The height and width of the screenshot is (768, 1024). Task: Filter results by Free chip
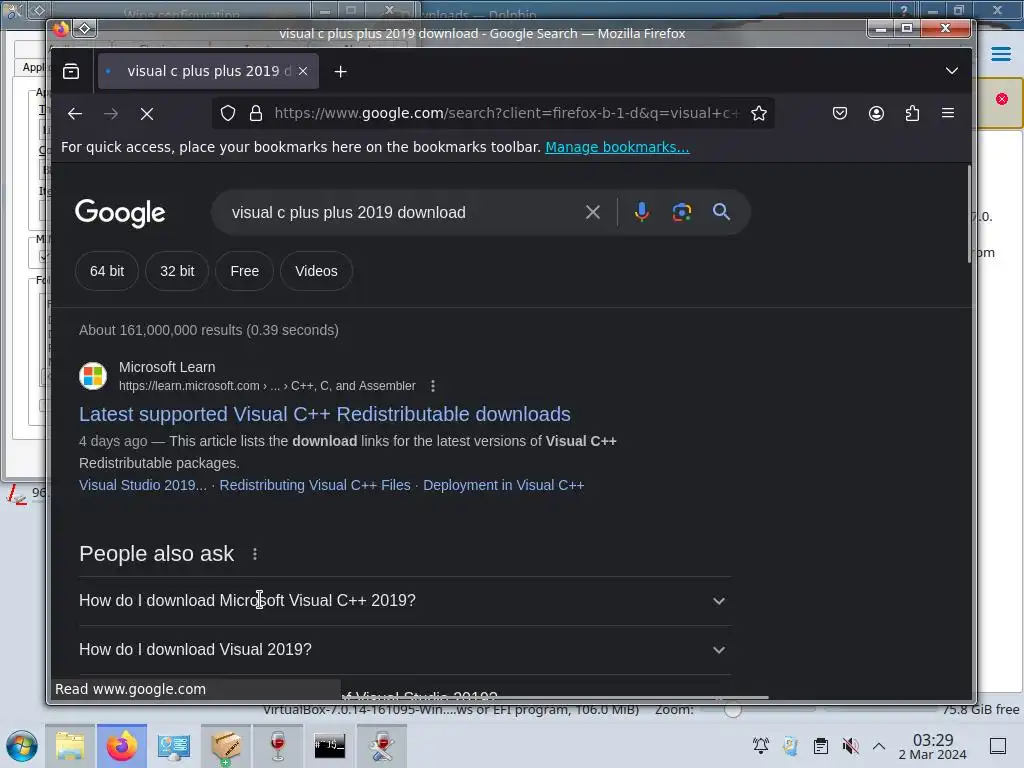(244, 271)
